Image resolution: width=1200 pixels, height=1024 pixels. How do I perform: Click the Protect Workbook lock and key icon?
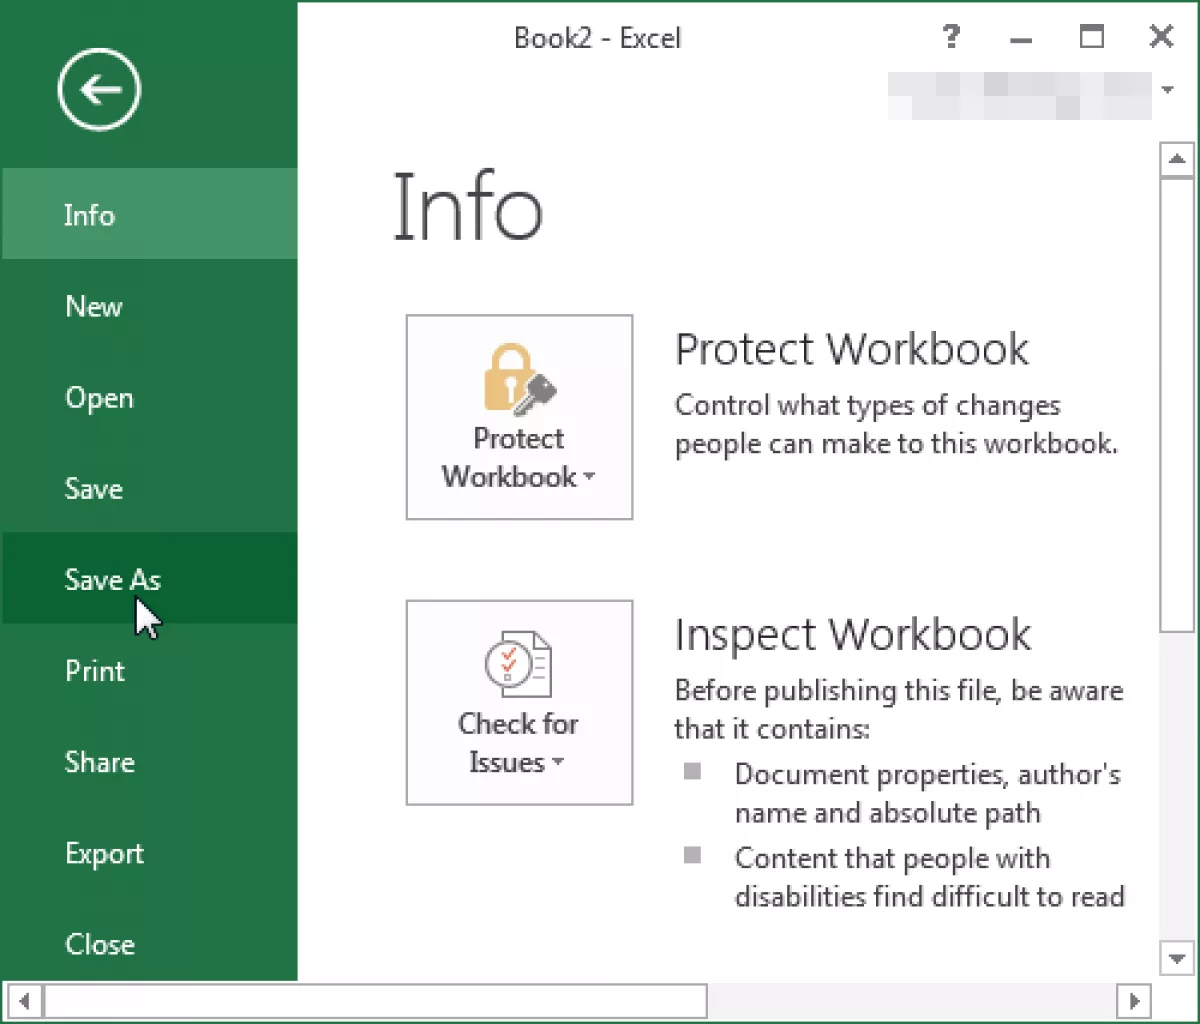click(x=519, y=379)
